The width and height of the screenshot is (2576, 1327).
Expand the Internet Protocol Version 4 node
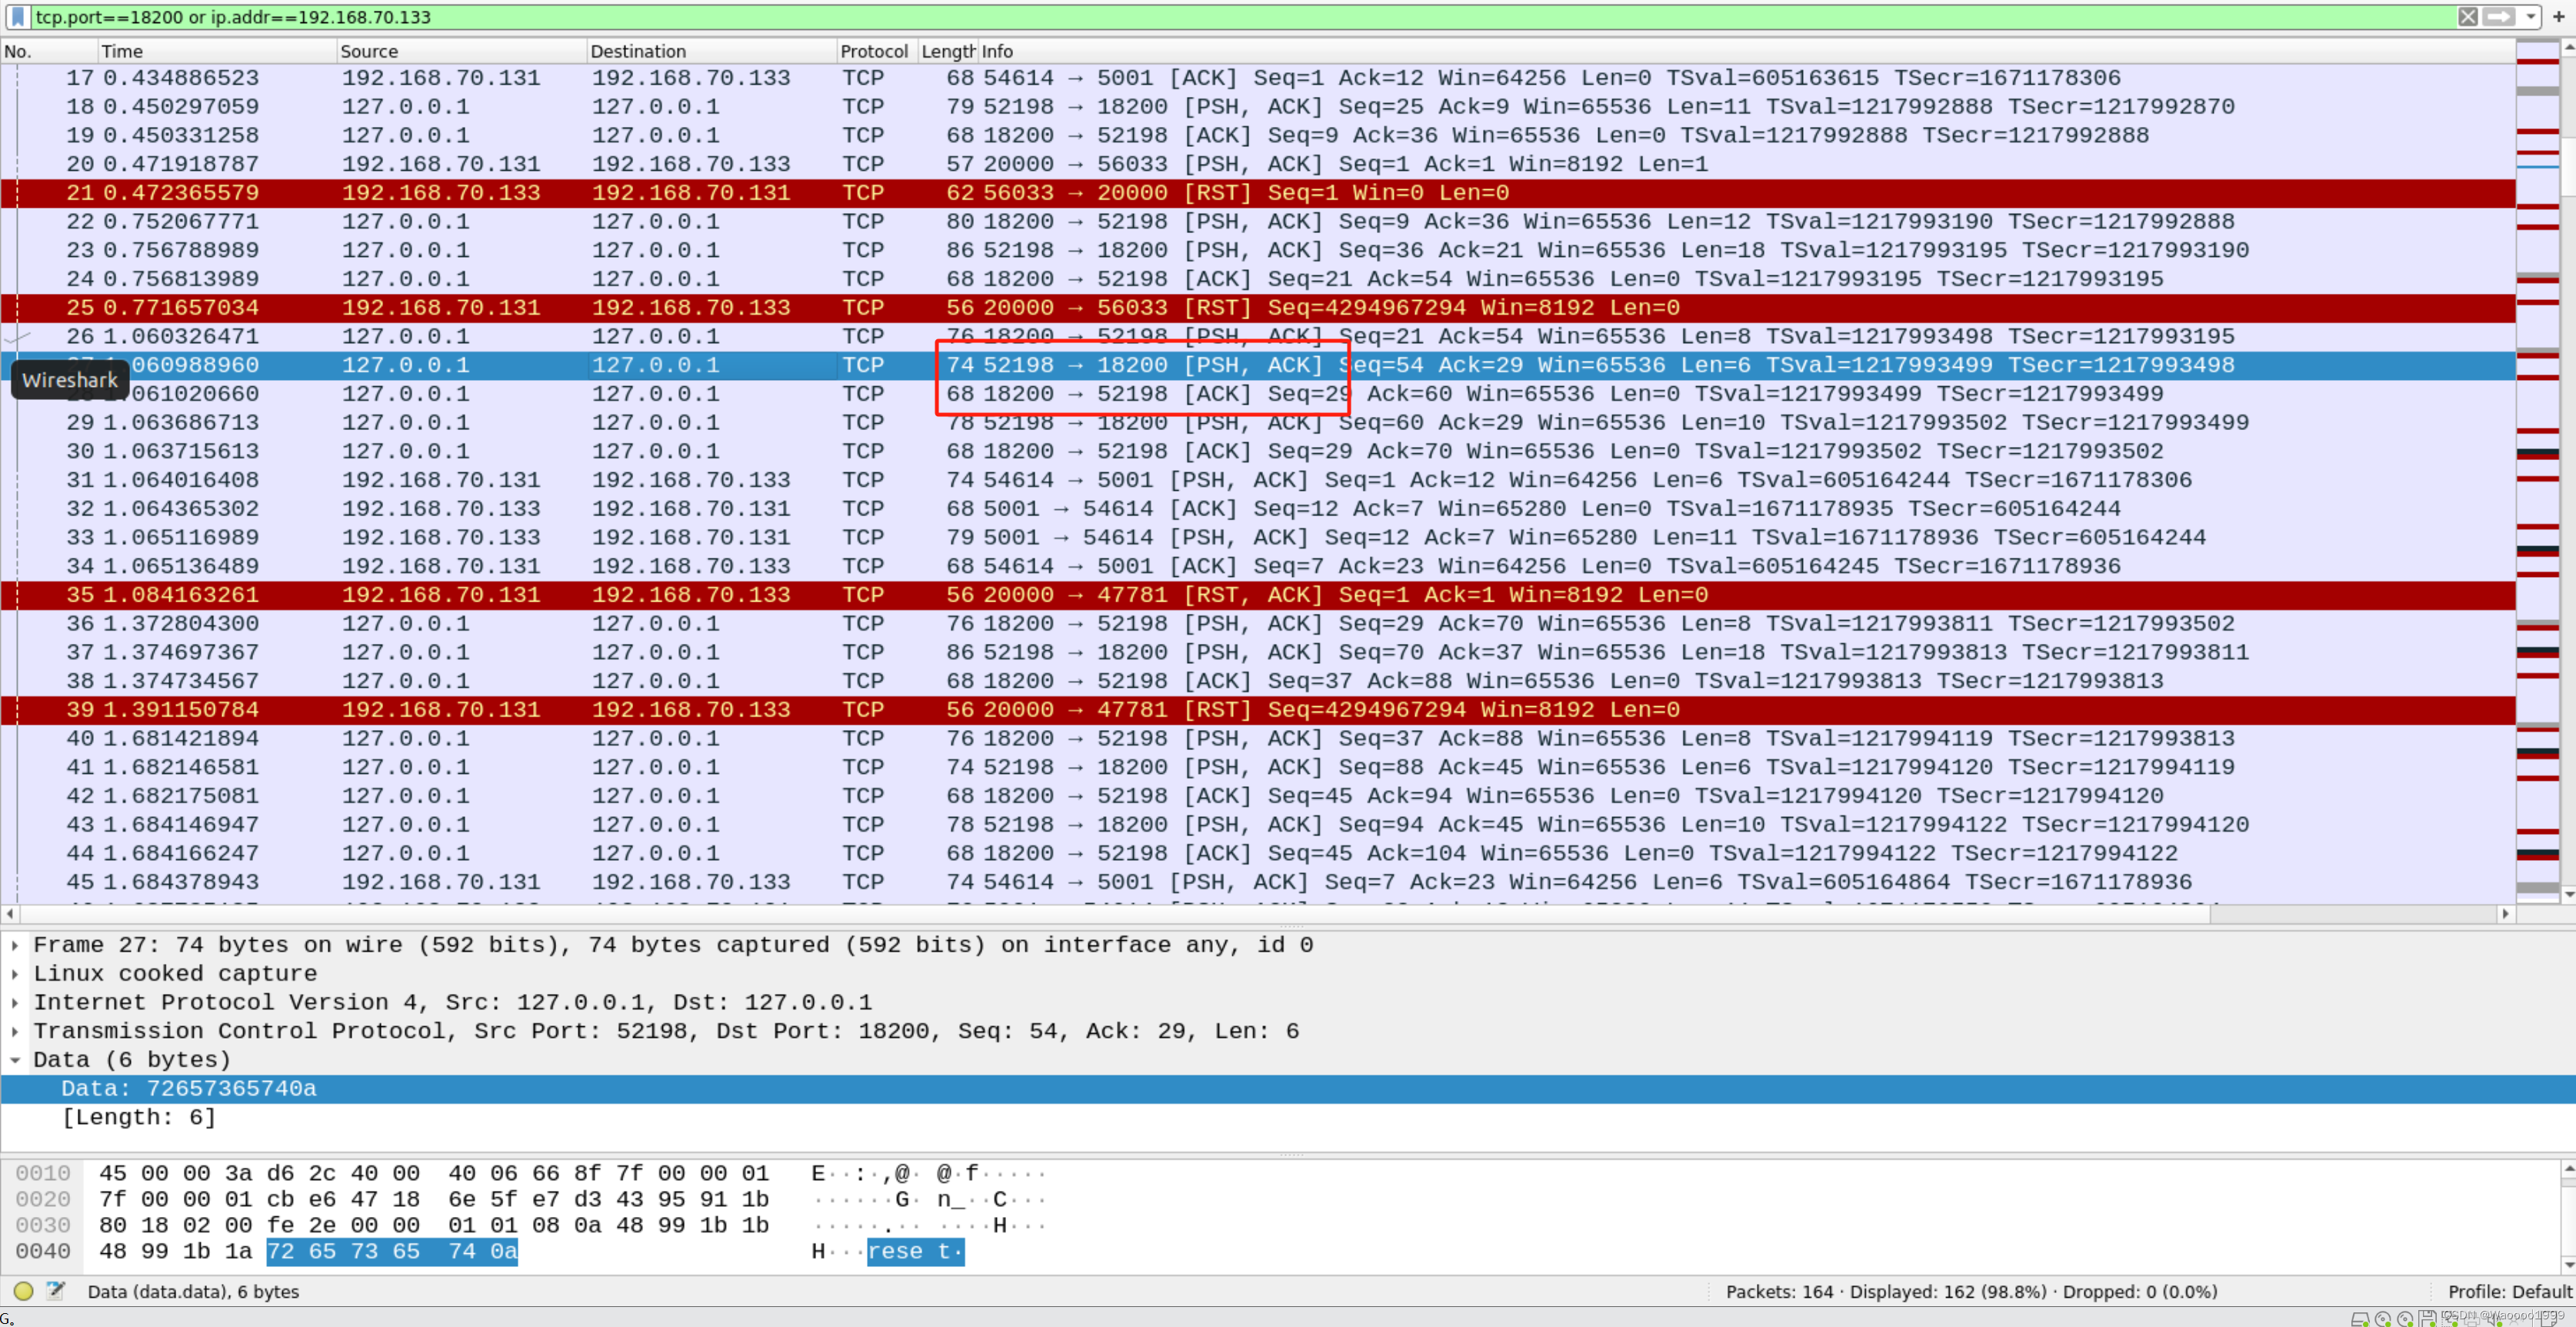[x=15, y=1002]
